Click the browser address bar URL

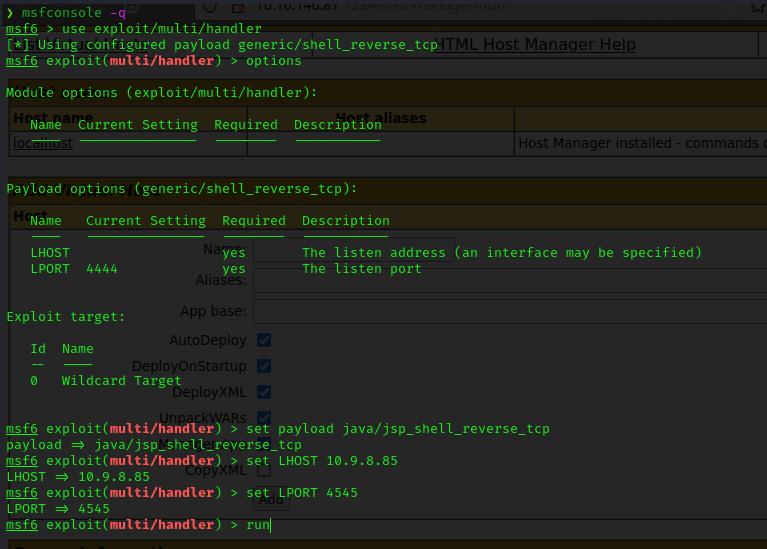(x=383, y=6)
